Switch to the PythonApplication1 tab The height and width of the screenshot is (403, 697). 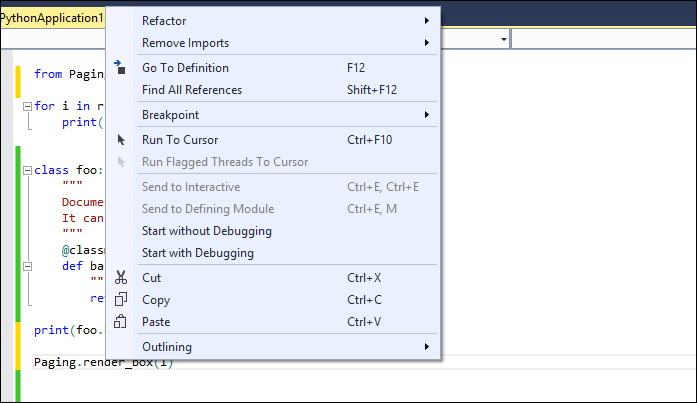52,19
